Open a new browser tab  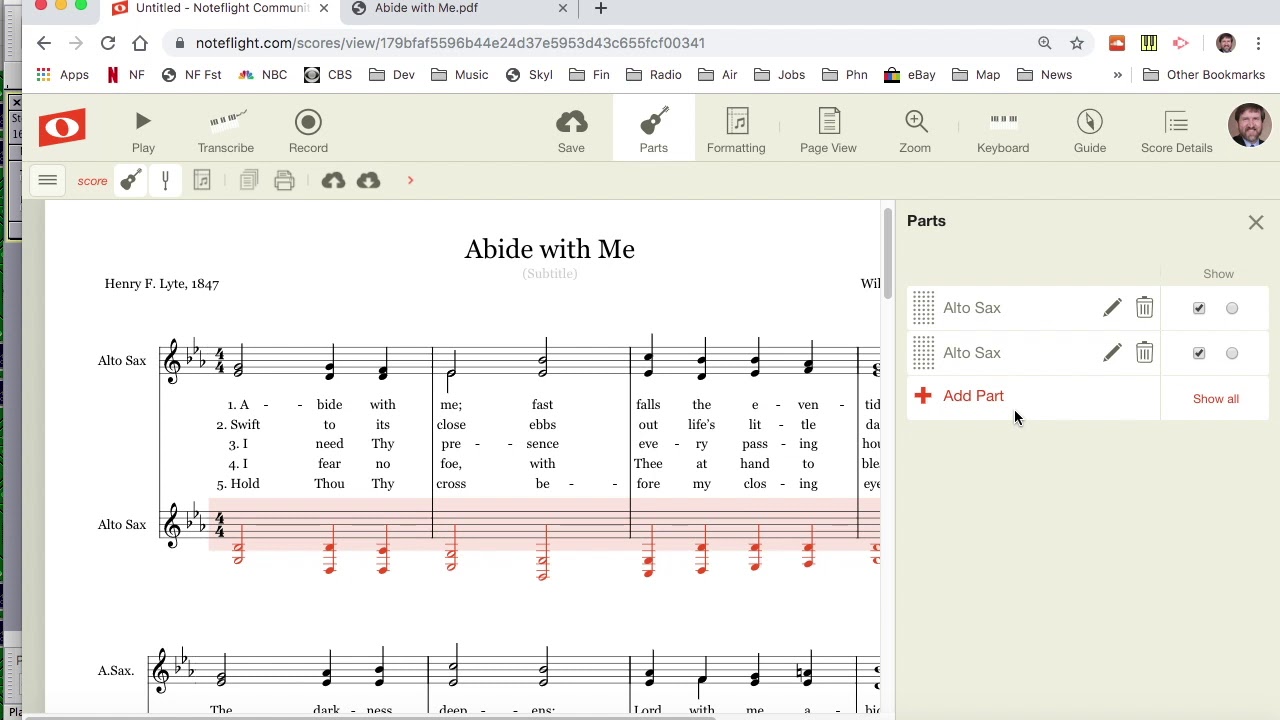(x=601, y=8)
